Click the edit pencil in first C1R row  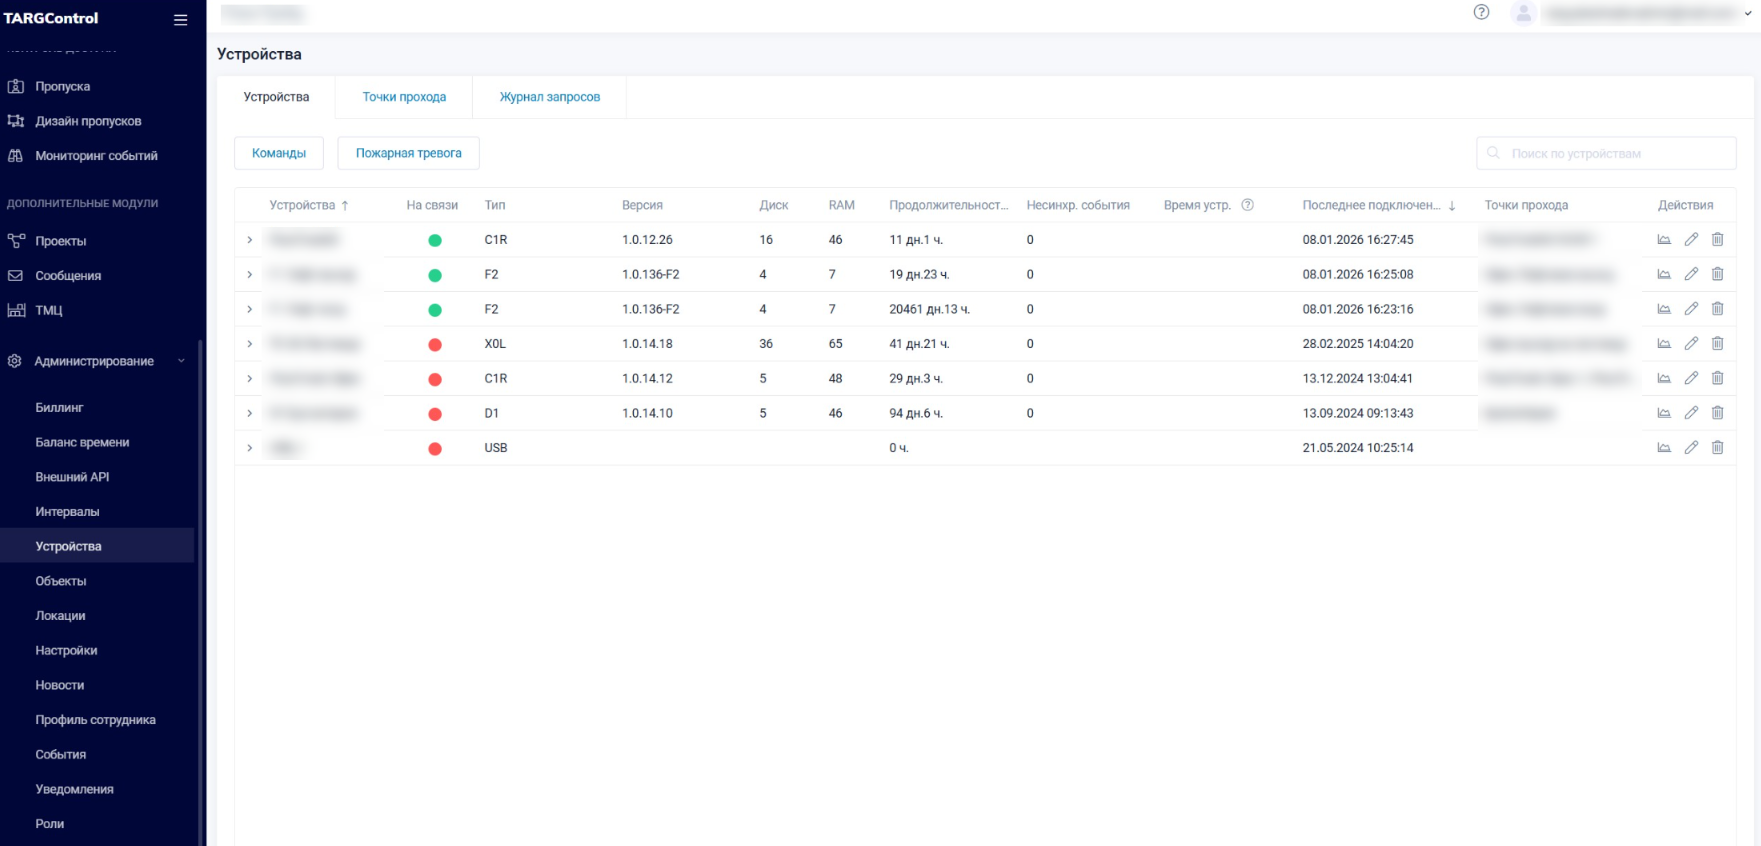click(1691, 240)
